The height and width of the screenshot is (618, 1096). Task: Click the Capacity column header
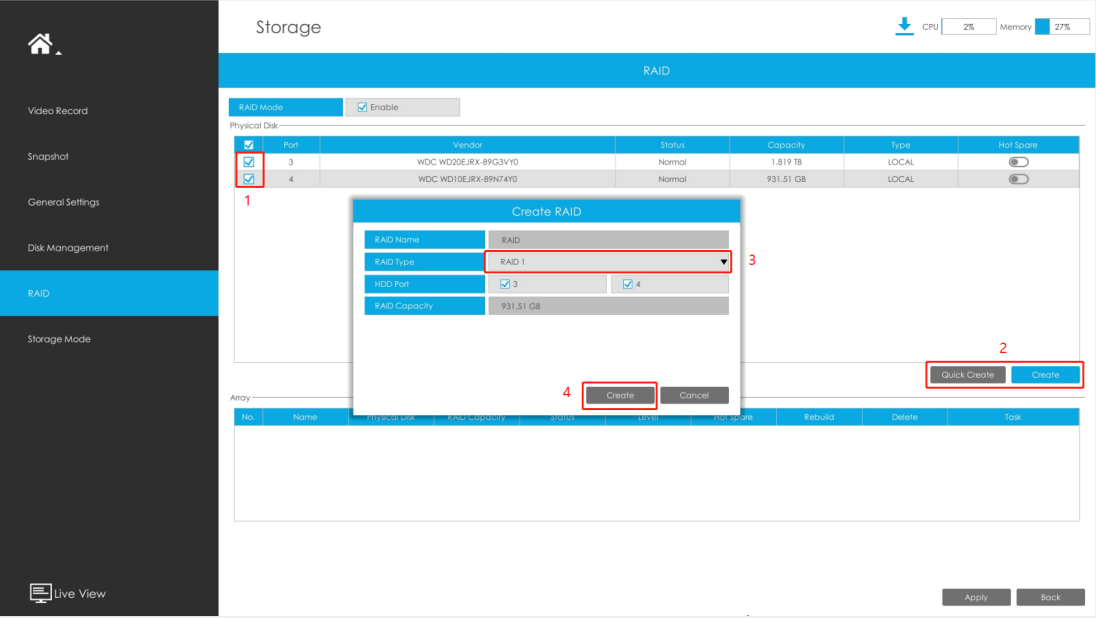786,145
